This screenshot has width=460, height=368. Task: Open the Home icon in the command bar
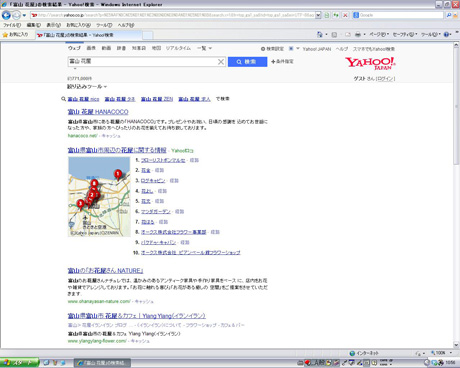(x=320, y=34)
